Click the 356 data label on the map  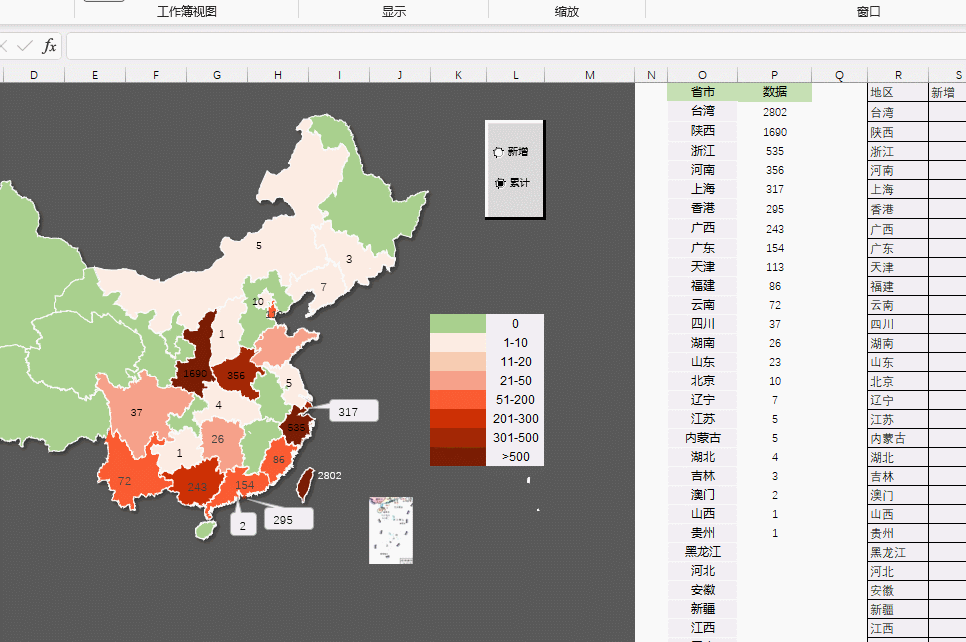(x=236, y=375)
